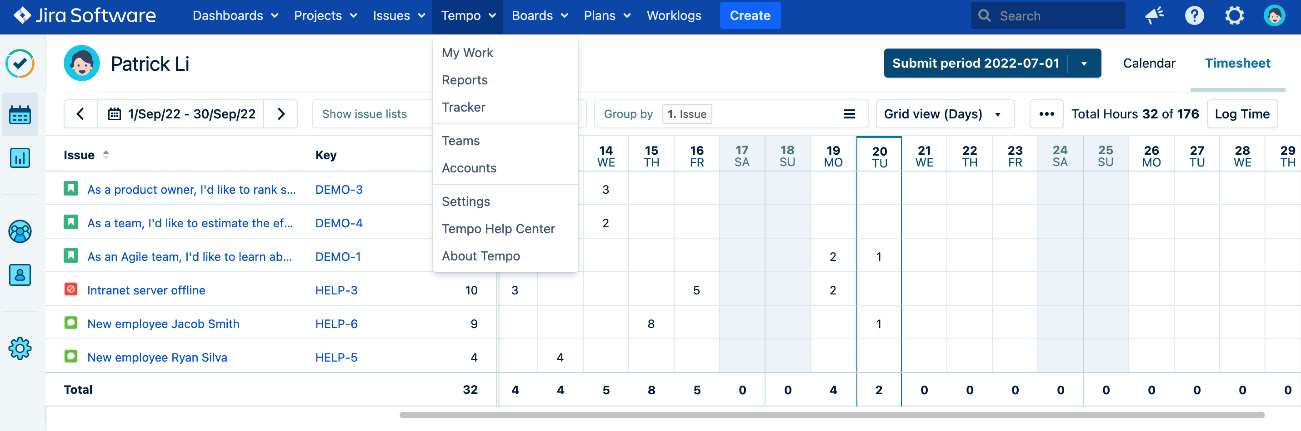The height and width of the screenshot is (431, 1301).
Task: Open the Teams icon in left sidebar
Action: pyautogui.click(x=20, y=232)
